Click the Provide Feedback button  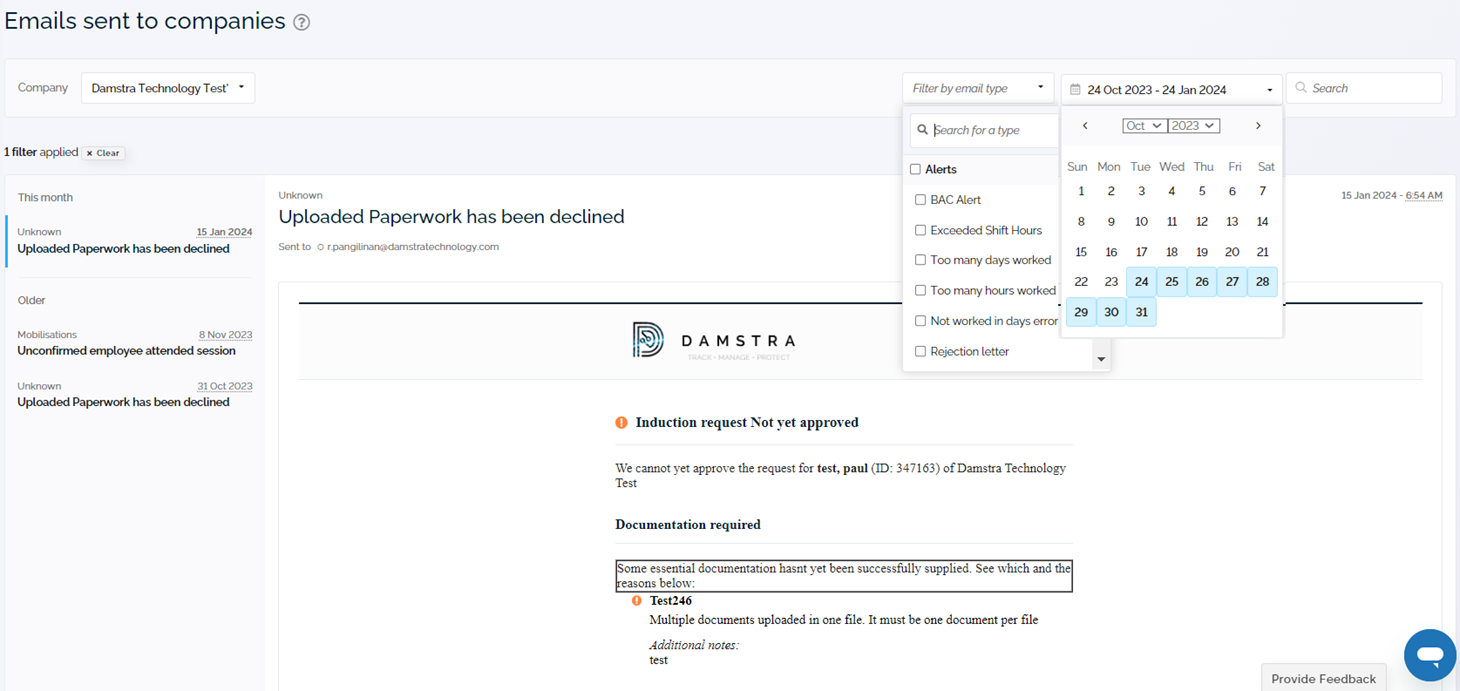(1323, 678)
